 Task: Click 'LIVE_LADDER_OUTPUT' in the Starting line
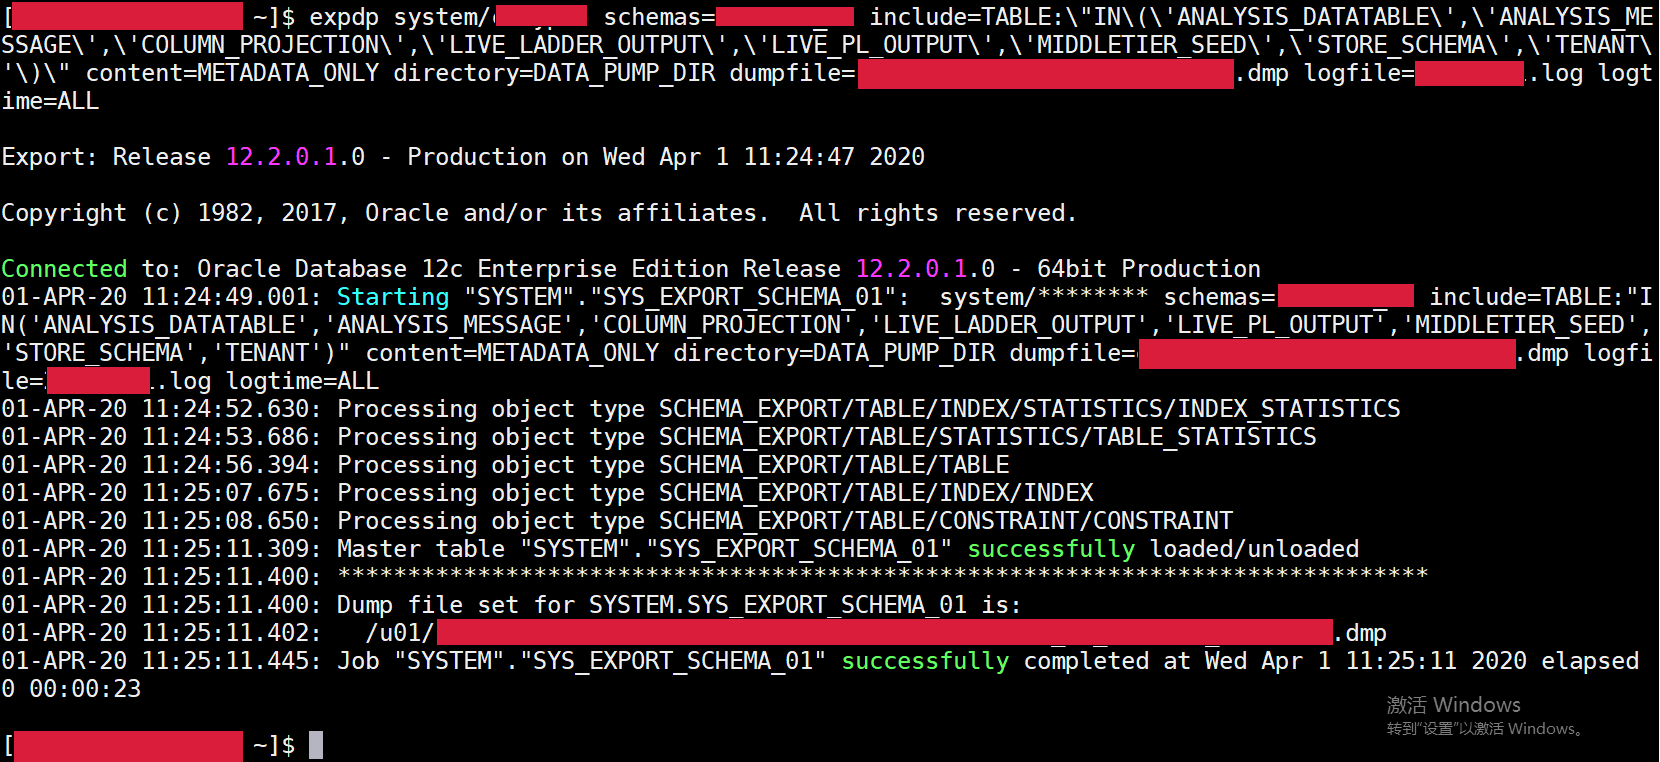coord(1009,325)
